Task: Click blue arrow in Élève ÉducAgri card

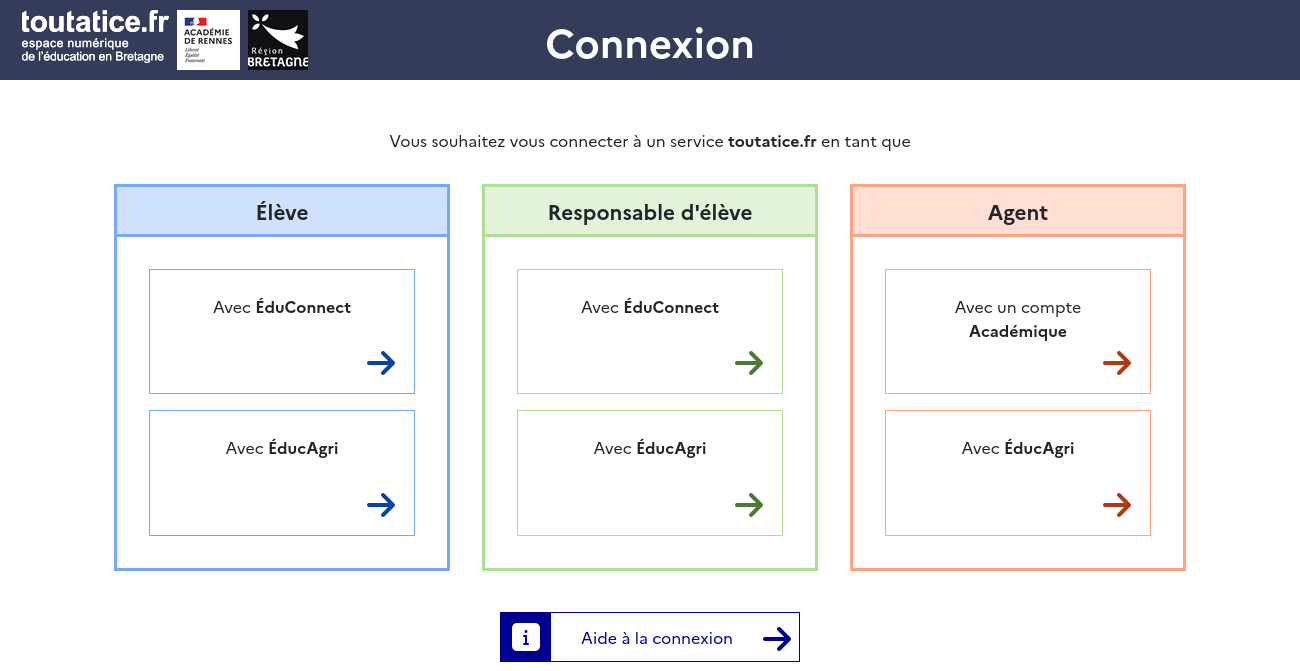Action: [381, 505]
